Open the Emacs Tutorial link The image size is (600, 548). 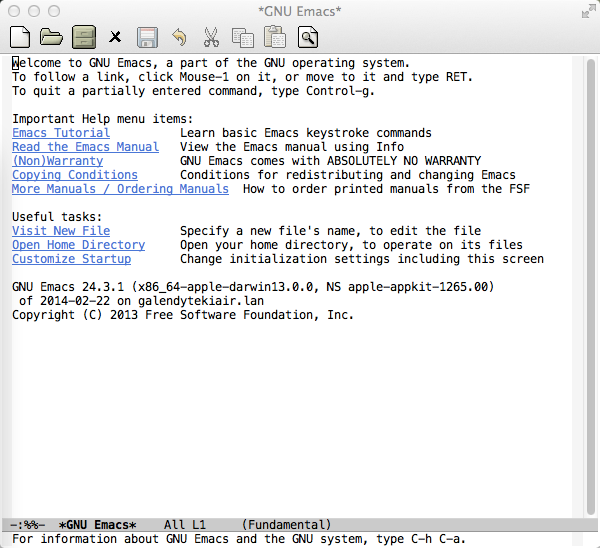(x=61, y=133)
